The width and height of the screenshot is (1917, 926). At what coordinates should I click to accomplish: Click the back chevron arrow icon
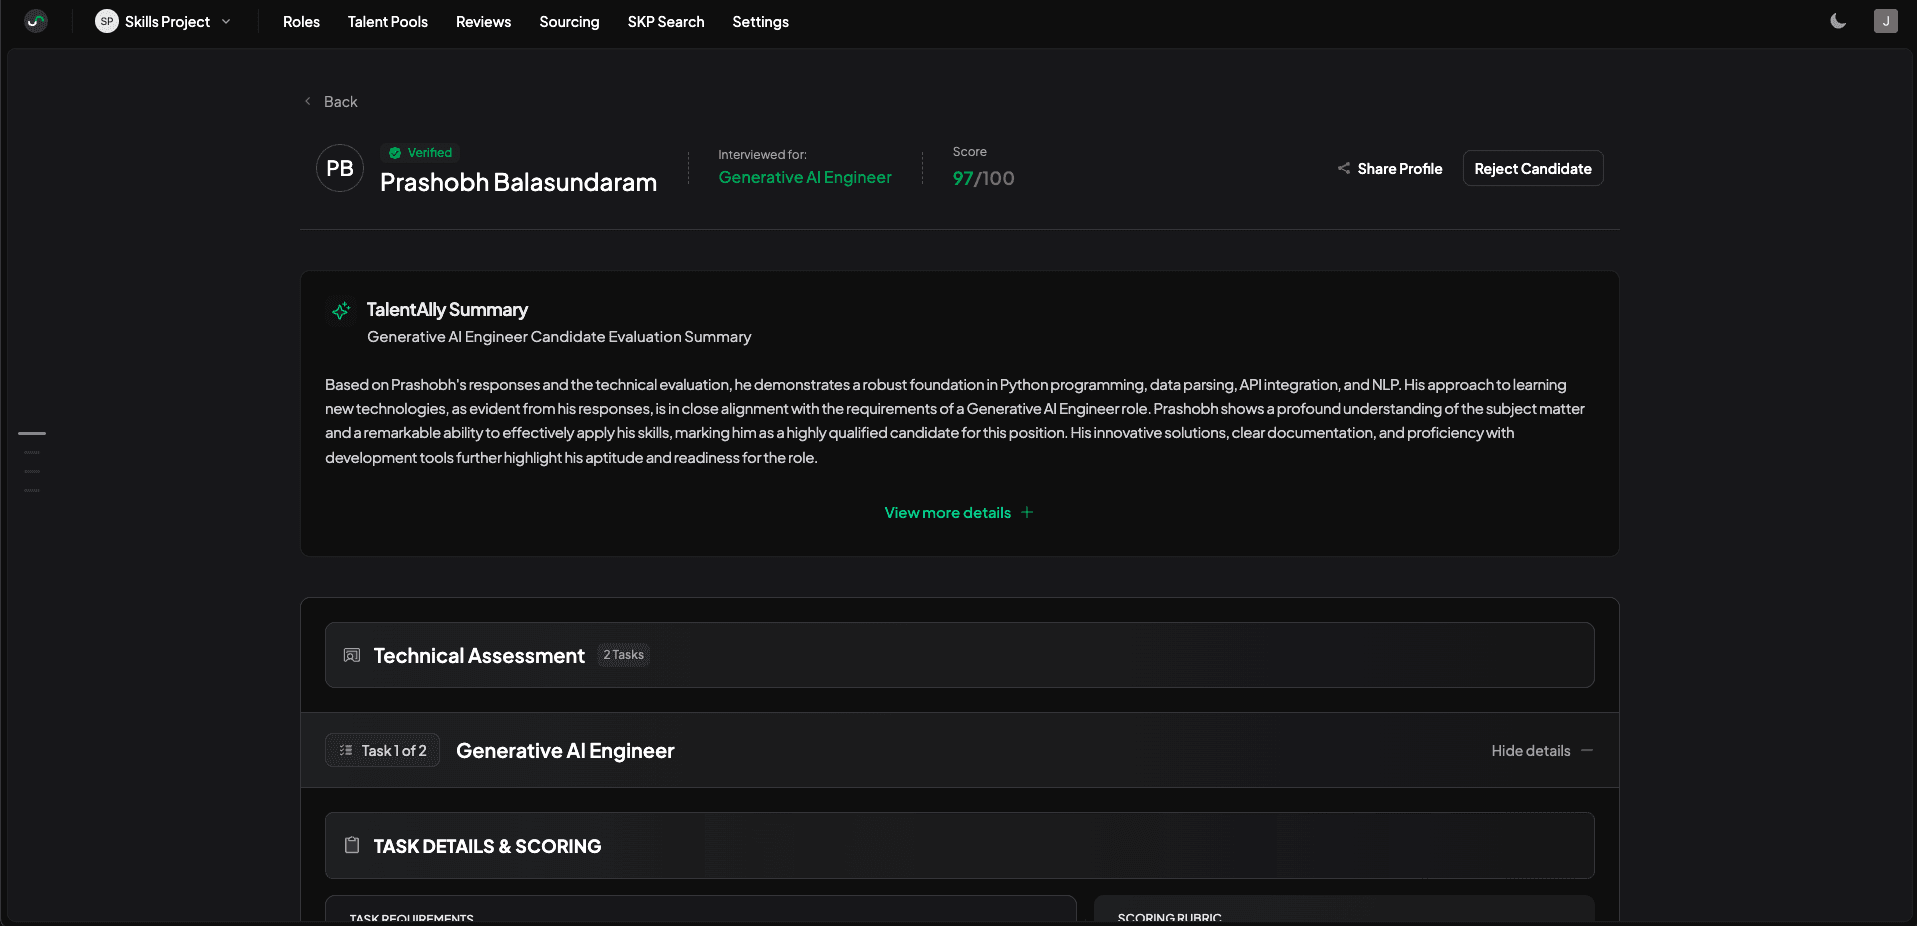308,101
